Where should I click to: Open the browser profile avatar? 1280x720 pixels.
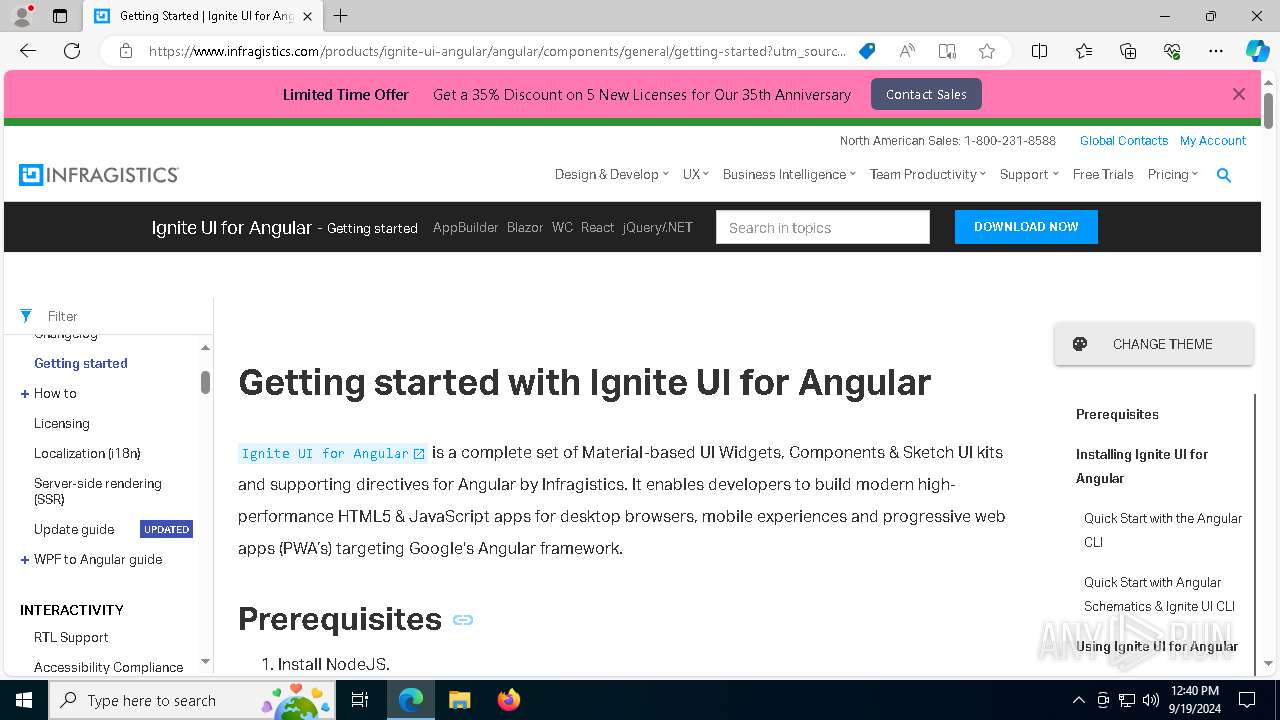(x=22, y=16)
